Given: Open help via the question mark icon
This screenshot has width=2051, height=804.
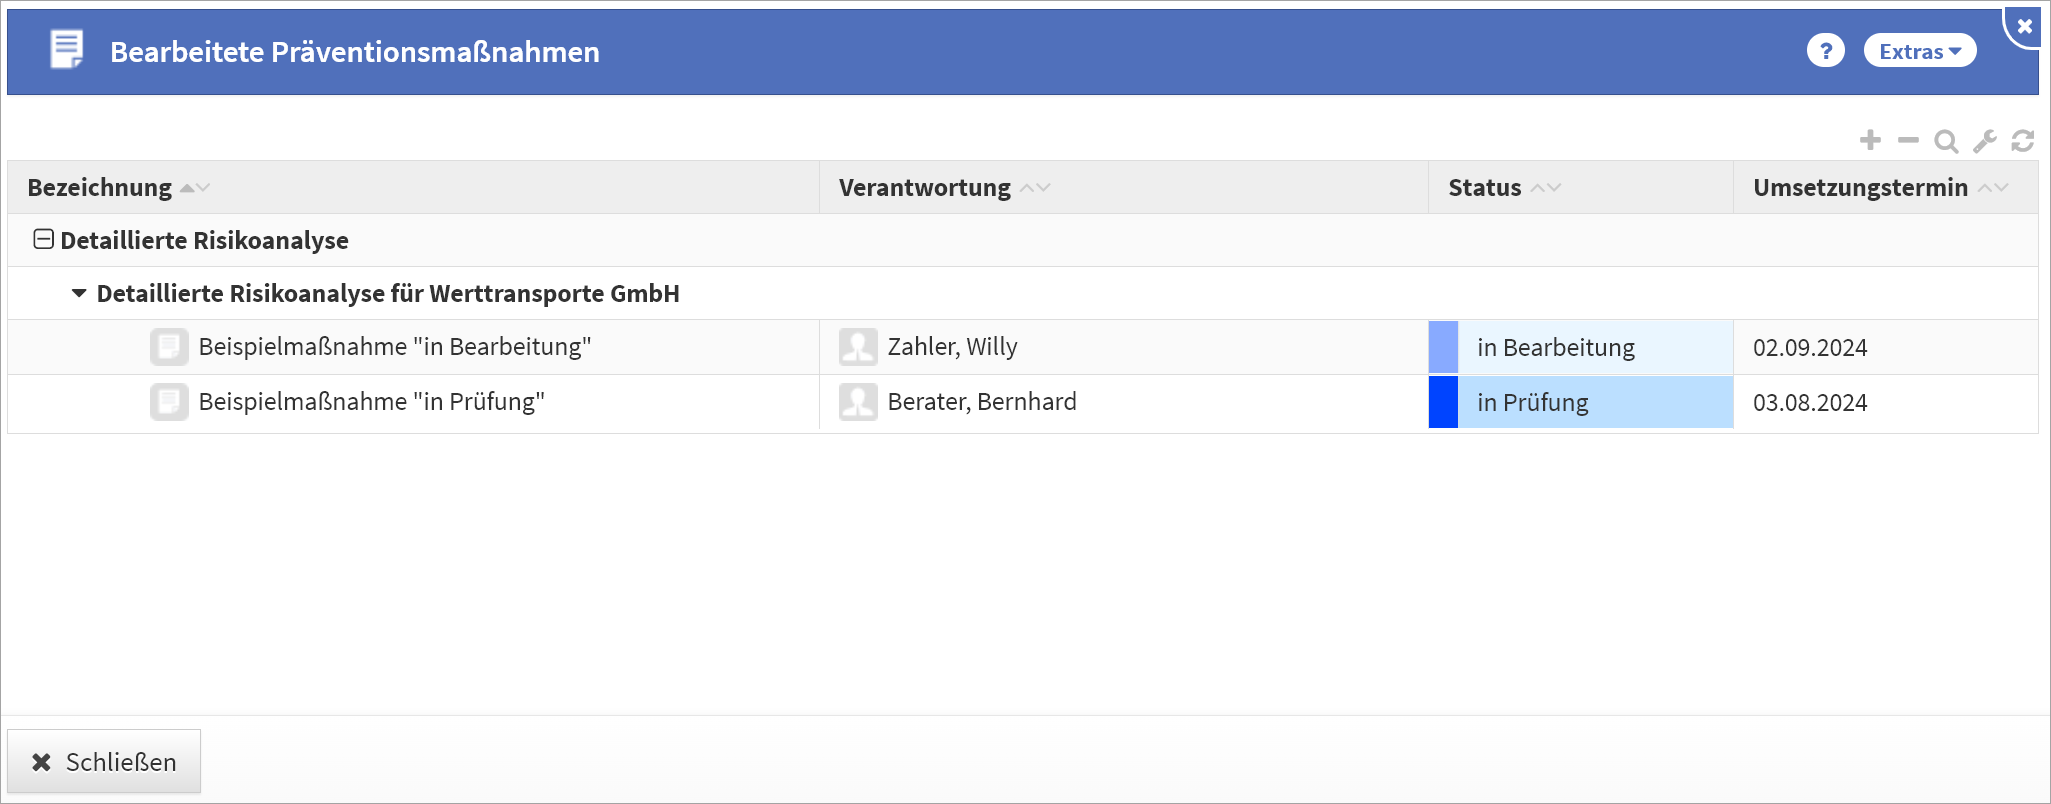Looking at the screenshot, I should [1826, 51].
